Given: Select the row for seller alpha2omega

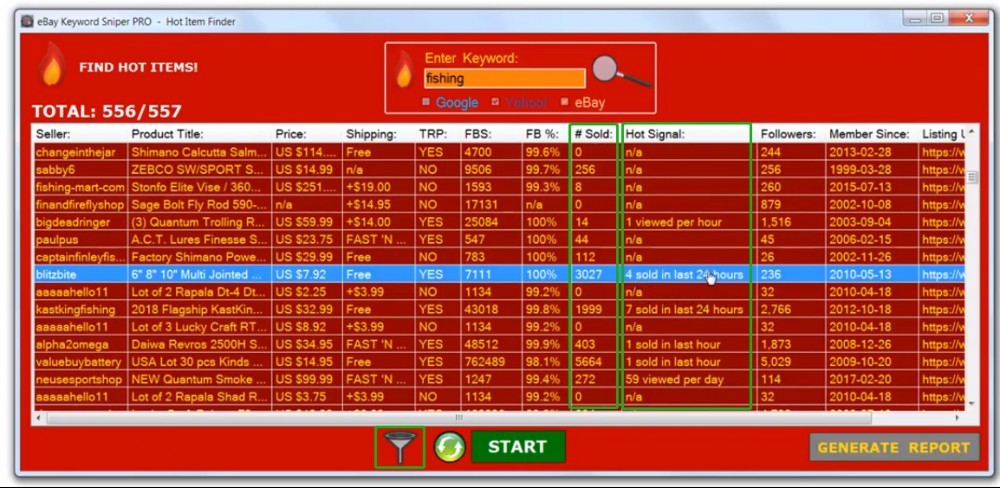Looking at the screenshot, I should [499, 344].
